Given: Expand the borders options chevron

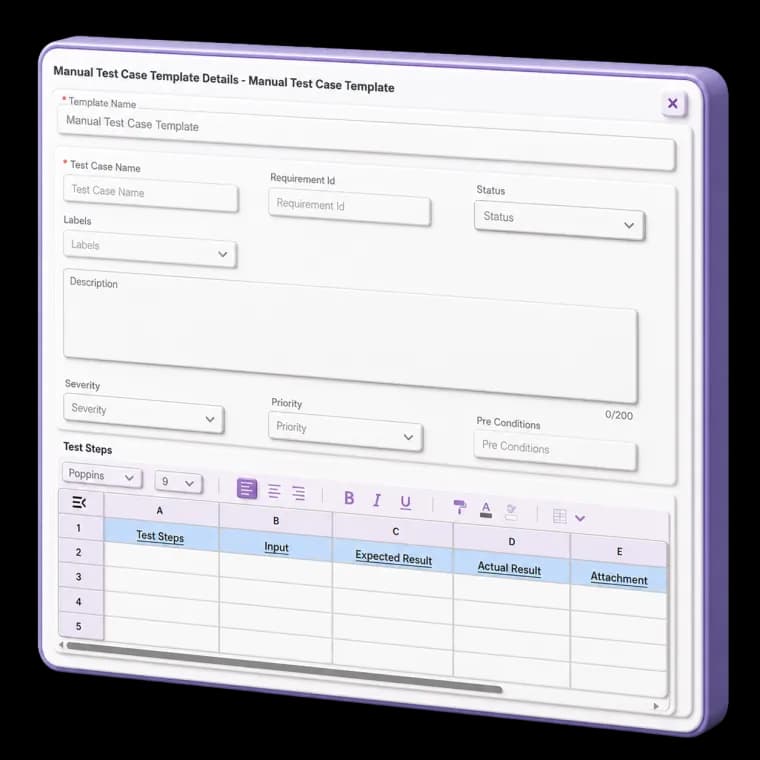Looking at the screenshot, I should tap(580, 518).
